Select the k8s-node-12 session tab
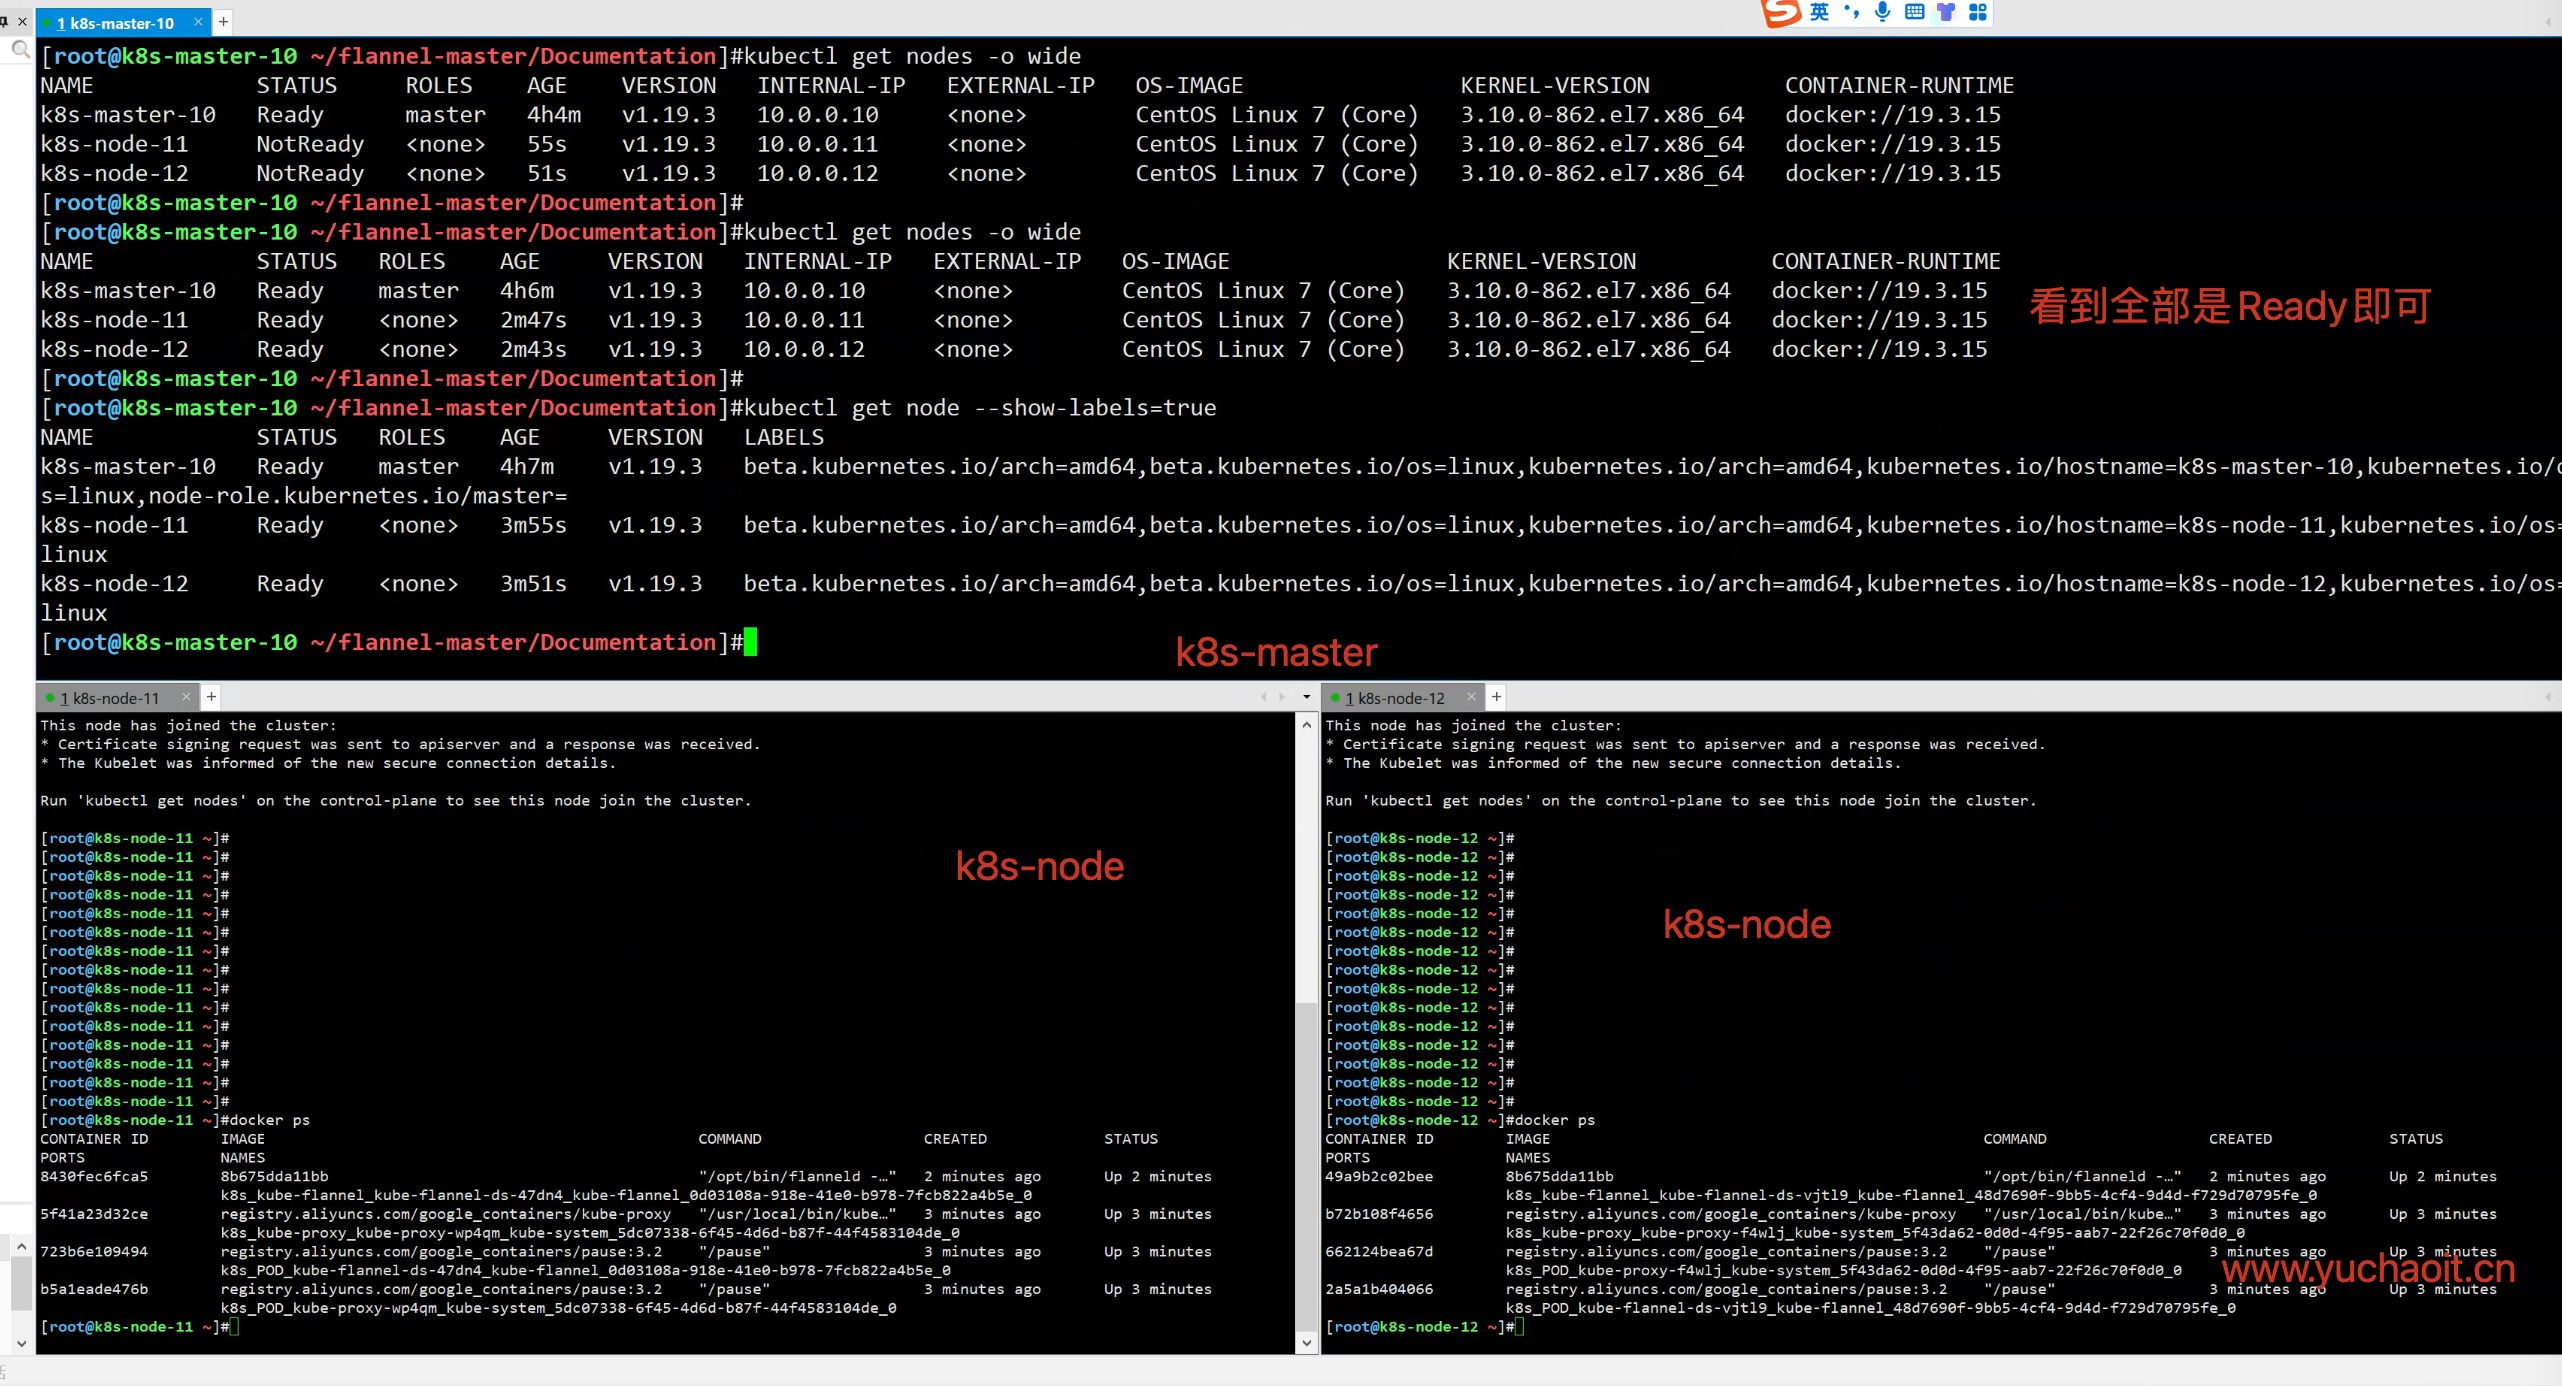 pyautogui.click(x=1394, y=698)
